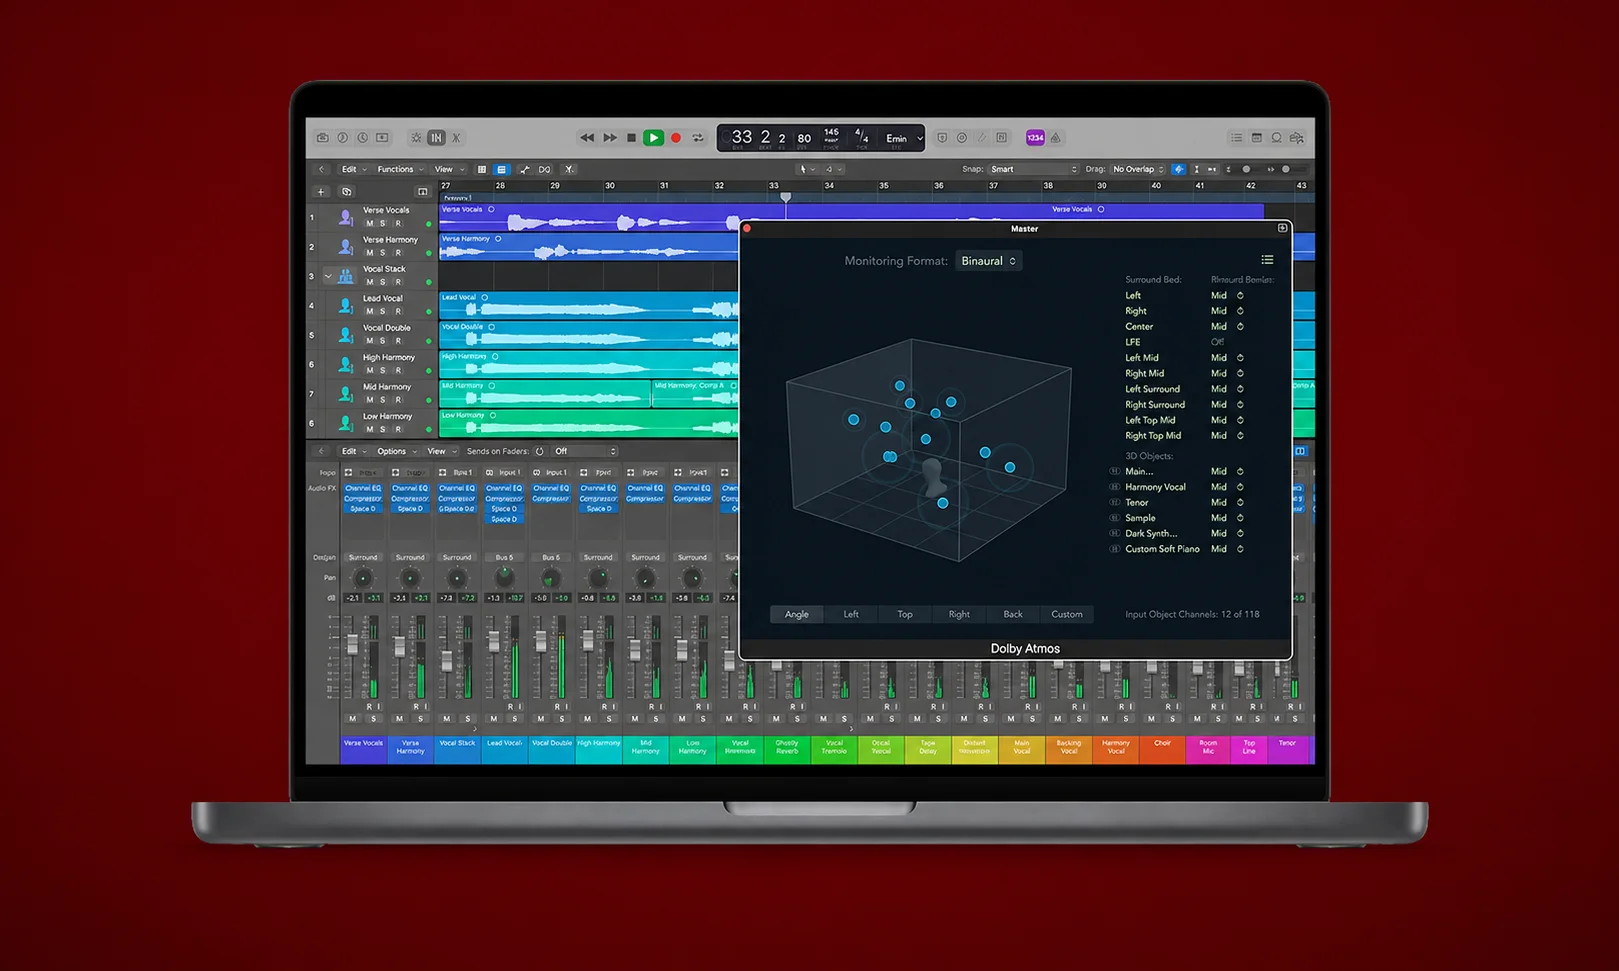Toggle the purple count-in 1234 button
Viewport: 1619px width, 971px height.
[1035, 138]
